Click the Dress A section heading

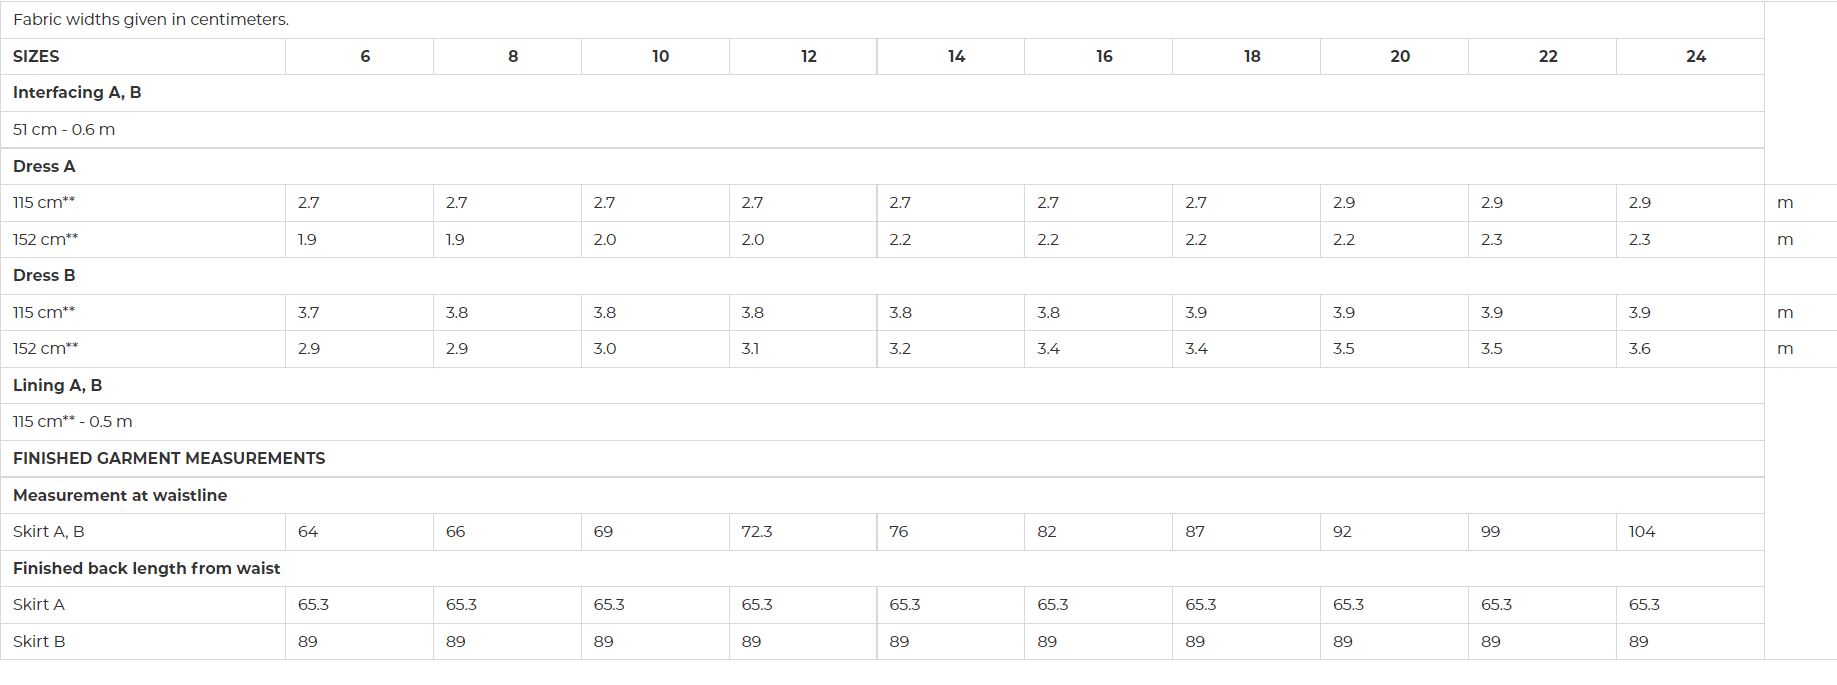click(44, 166)
